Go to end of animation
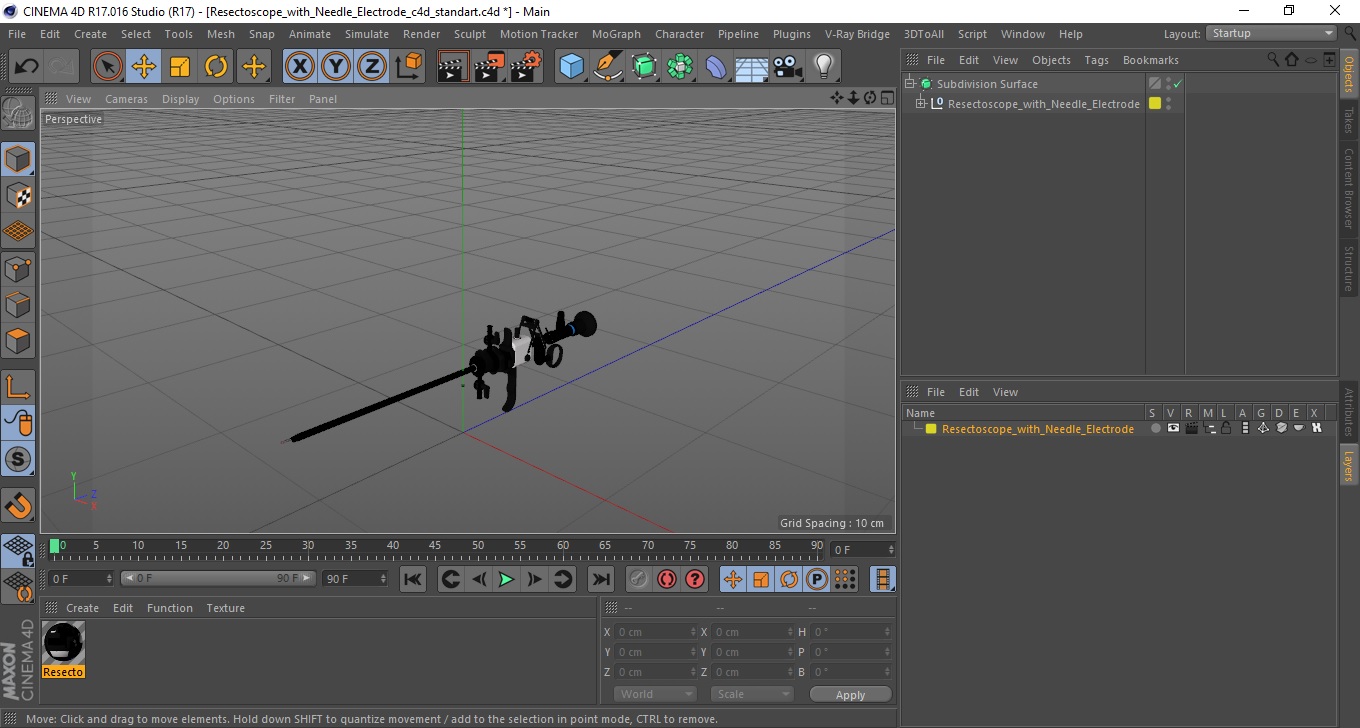The height and width of the screenshot is (728, 1360). click(x=600, y=579)
